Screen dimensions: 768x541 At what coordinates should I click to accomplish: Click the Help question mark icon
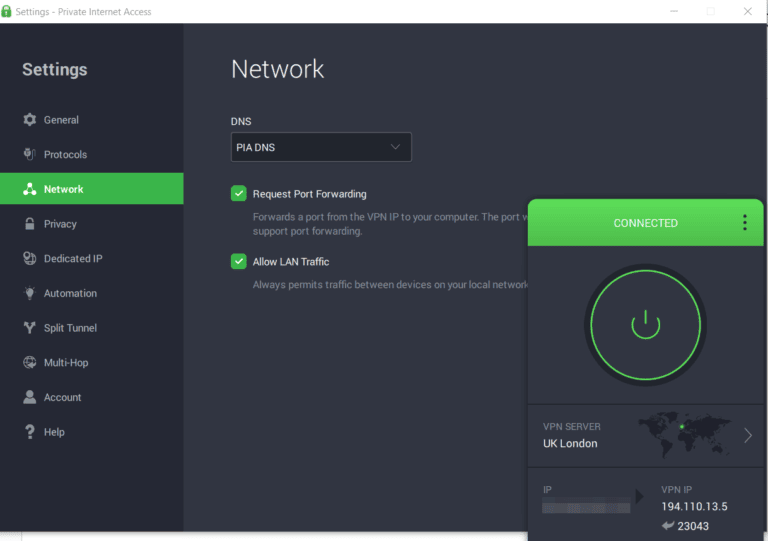click(x=29, y=432)
